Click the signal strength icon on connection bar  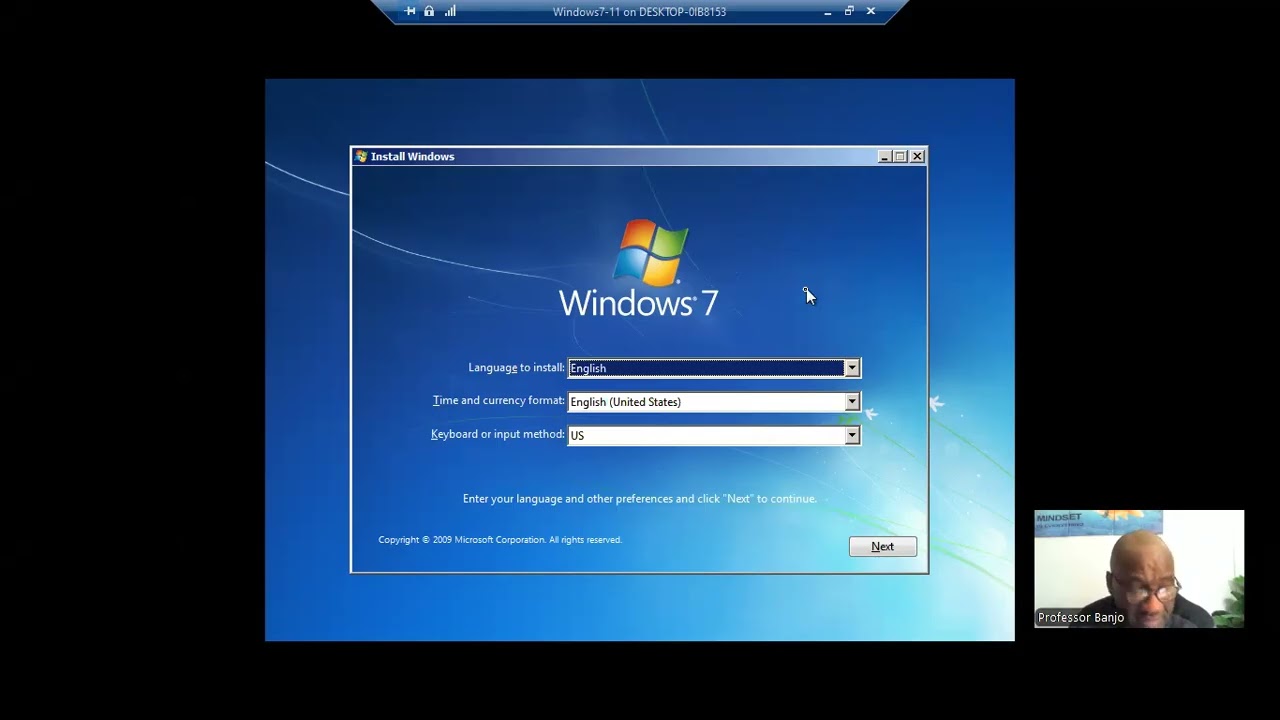click(450, 11)
